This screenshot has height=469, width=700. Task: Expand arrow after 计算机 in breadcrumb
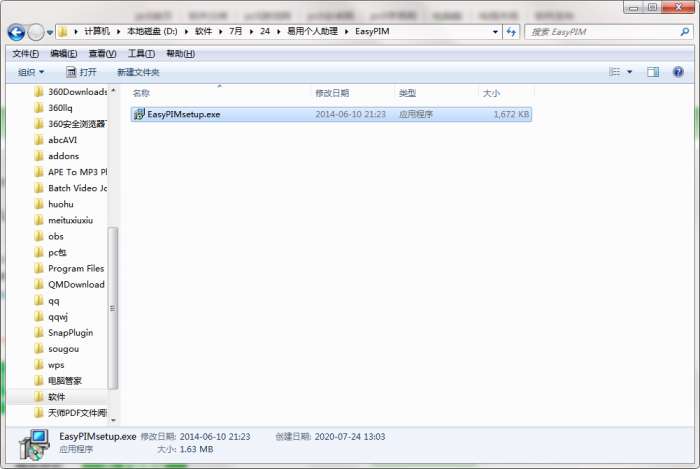point(118,32)
